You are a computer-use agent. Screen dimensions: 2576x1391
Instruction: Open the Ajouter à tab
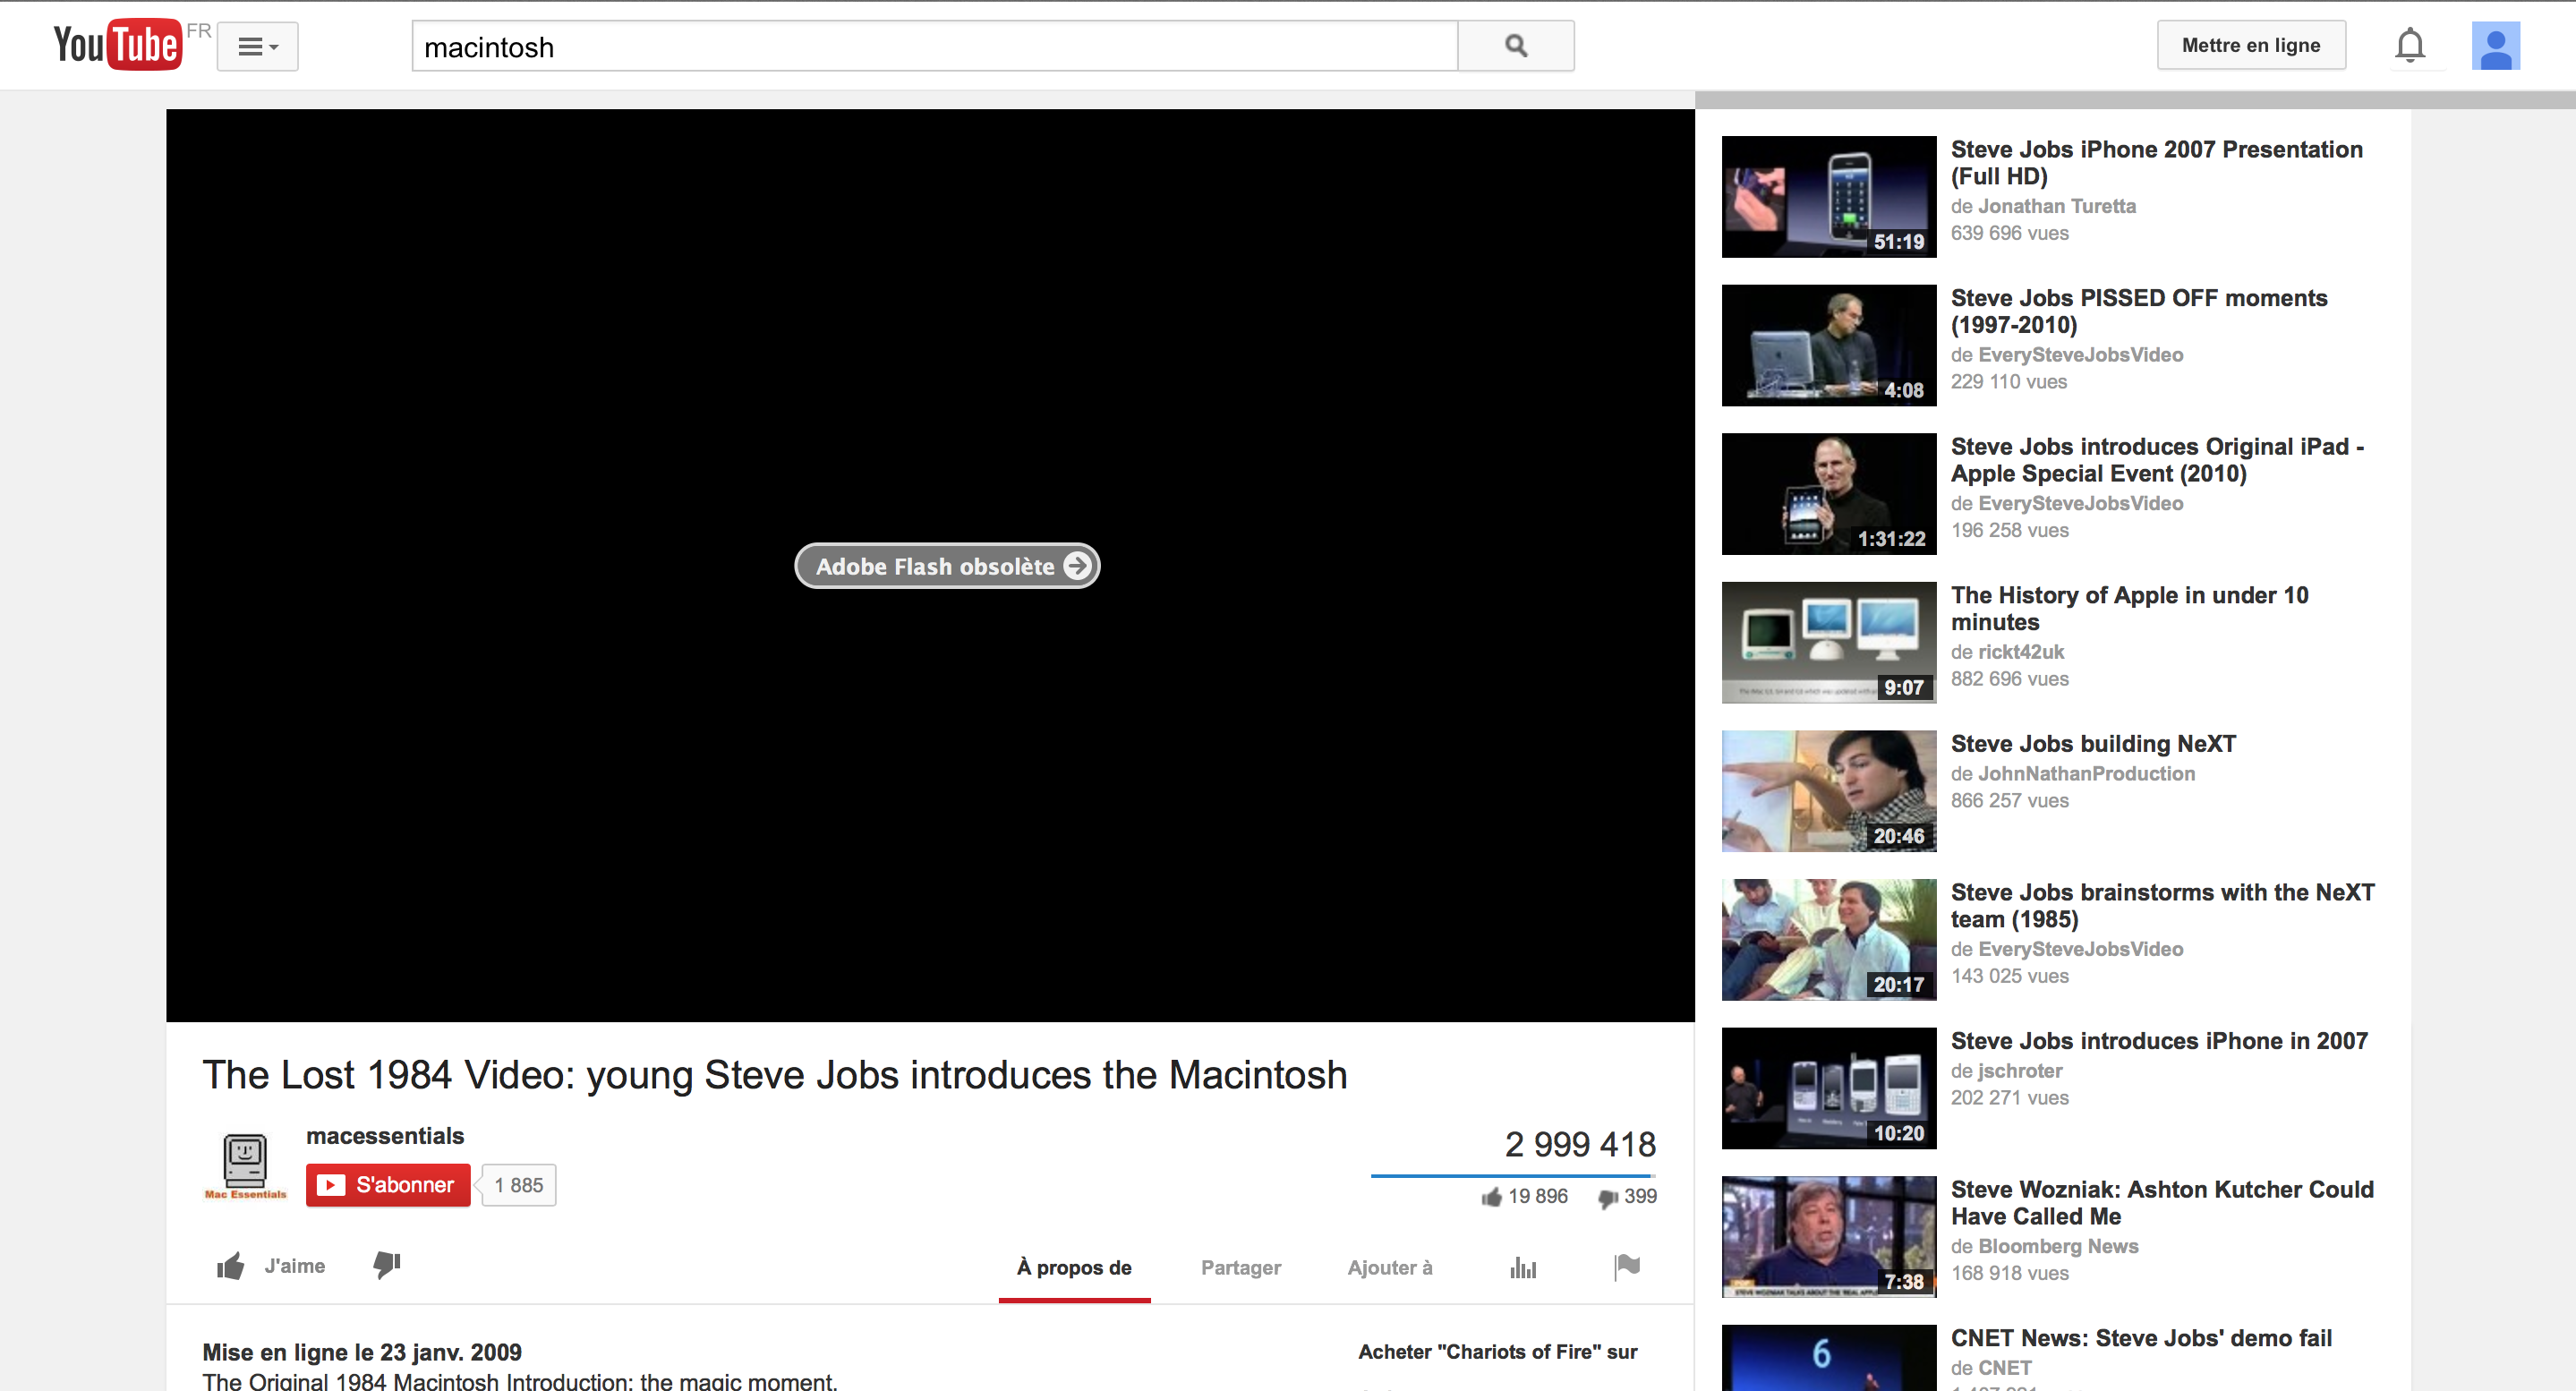point(1390,1267)
